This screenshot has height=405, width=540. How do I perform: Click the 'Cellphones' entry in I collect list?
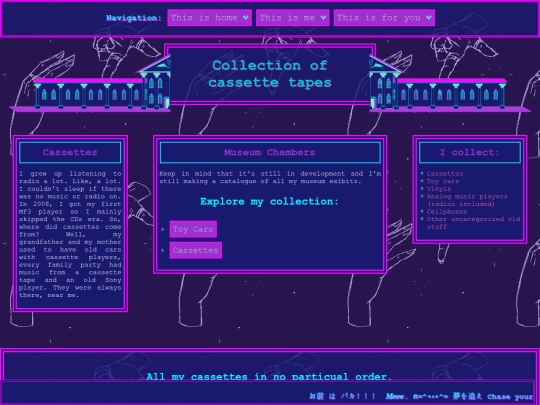point(447,211)
